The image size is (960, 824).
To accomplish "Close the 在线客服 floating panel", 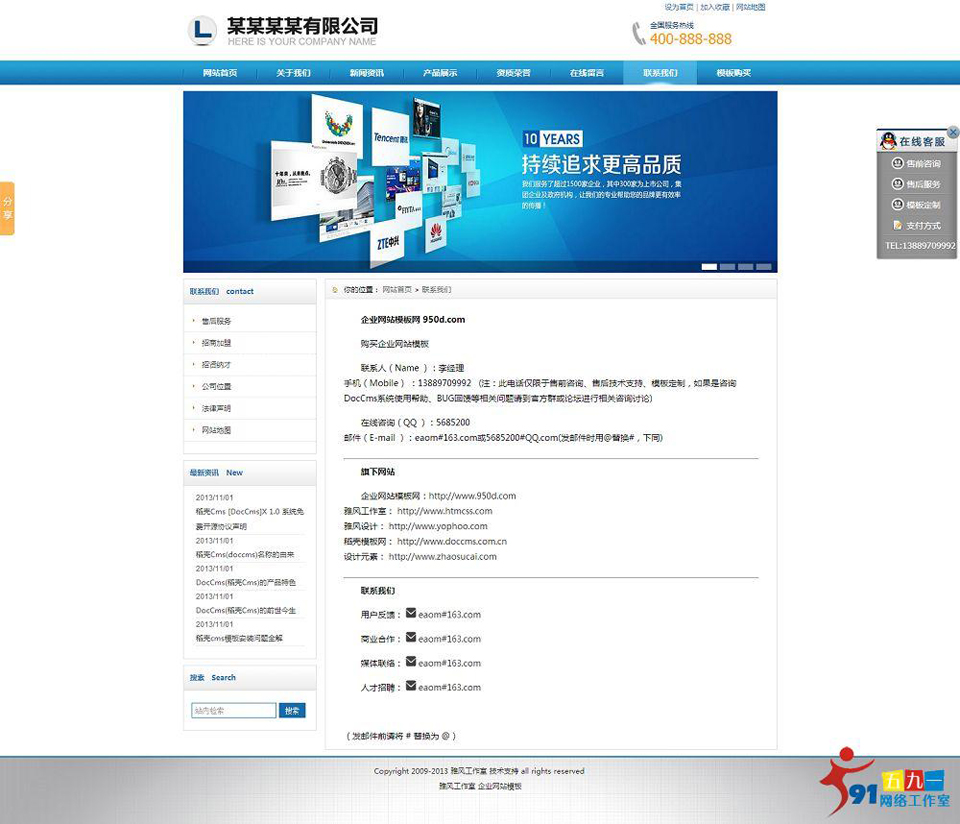I will pos(953,132).
